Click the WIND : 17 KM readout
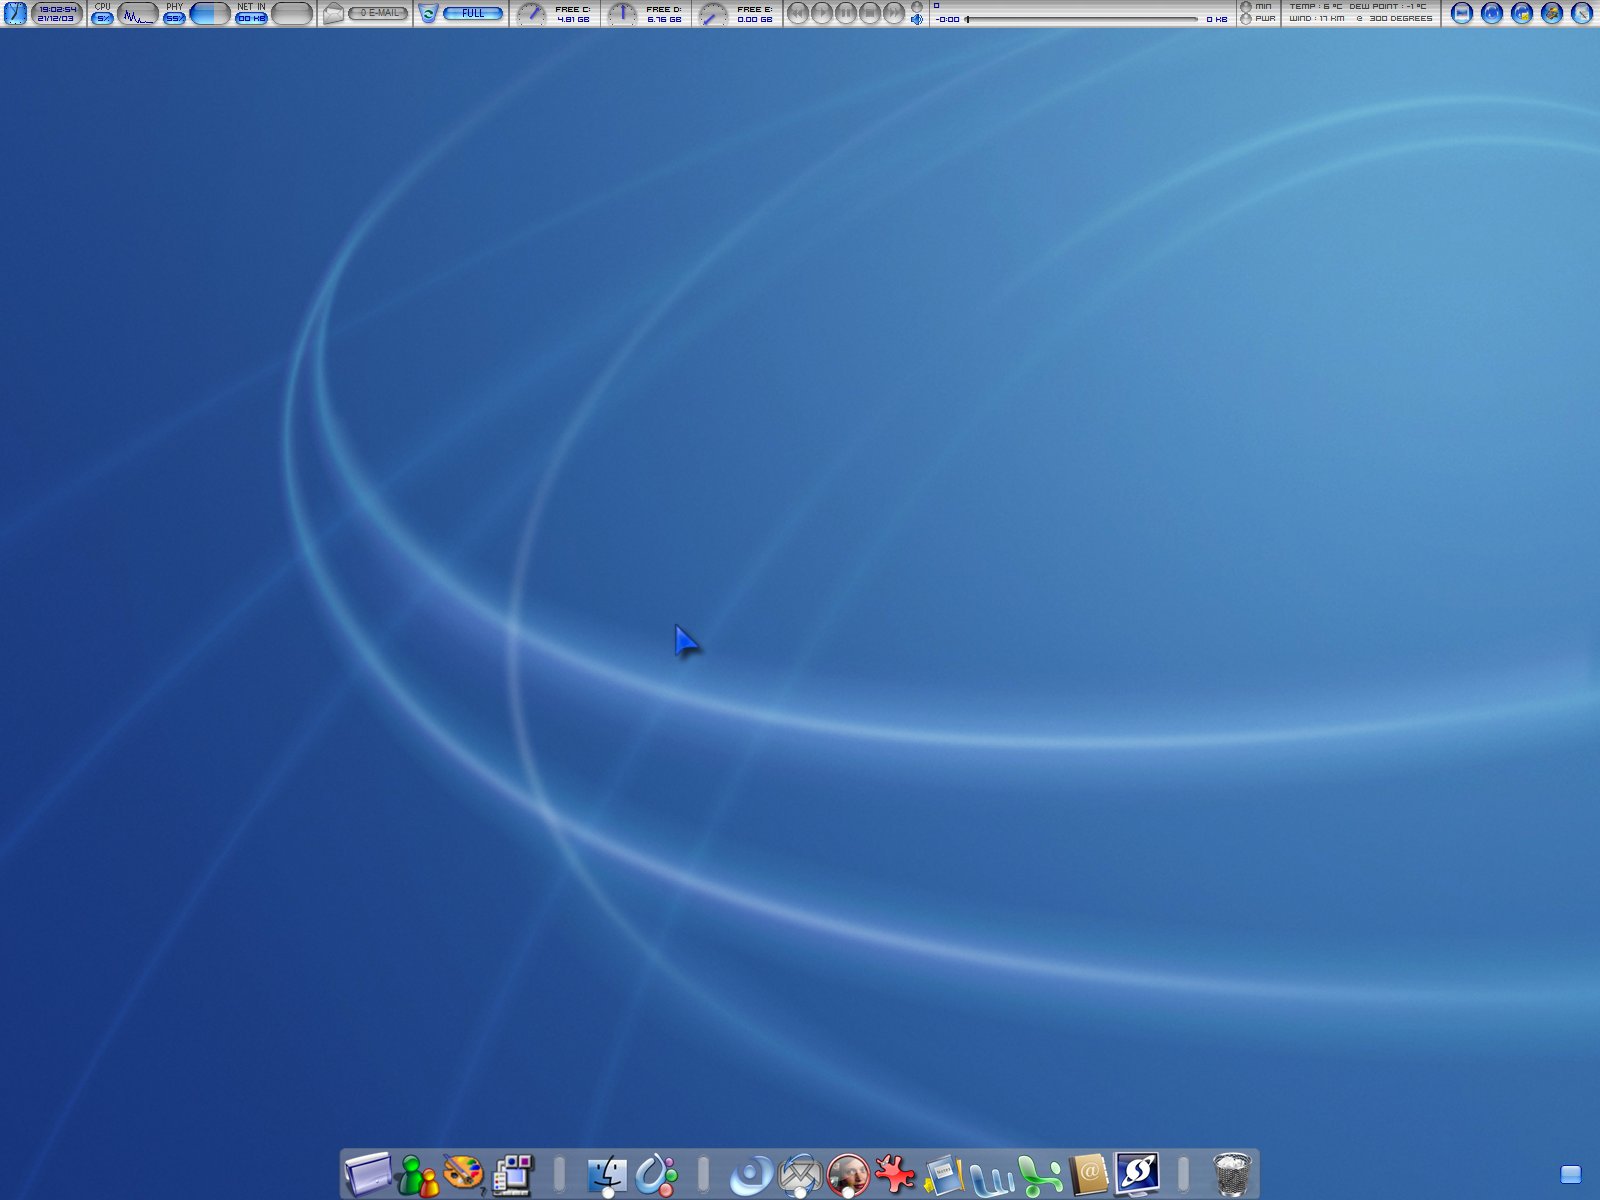Screen dimensions: 1600x1200 tap(1317, 19)
